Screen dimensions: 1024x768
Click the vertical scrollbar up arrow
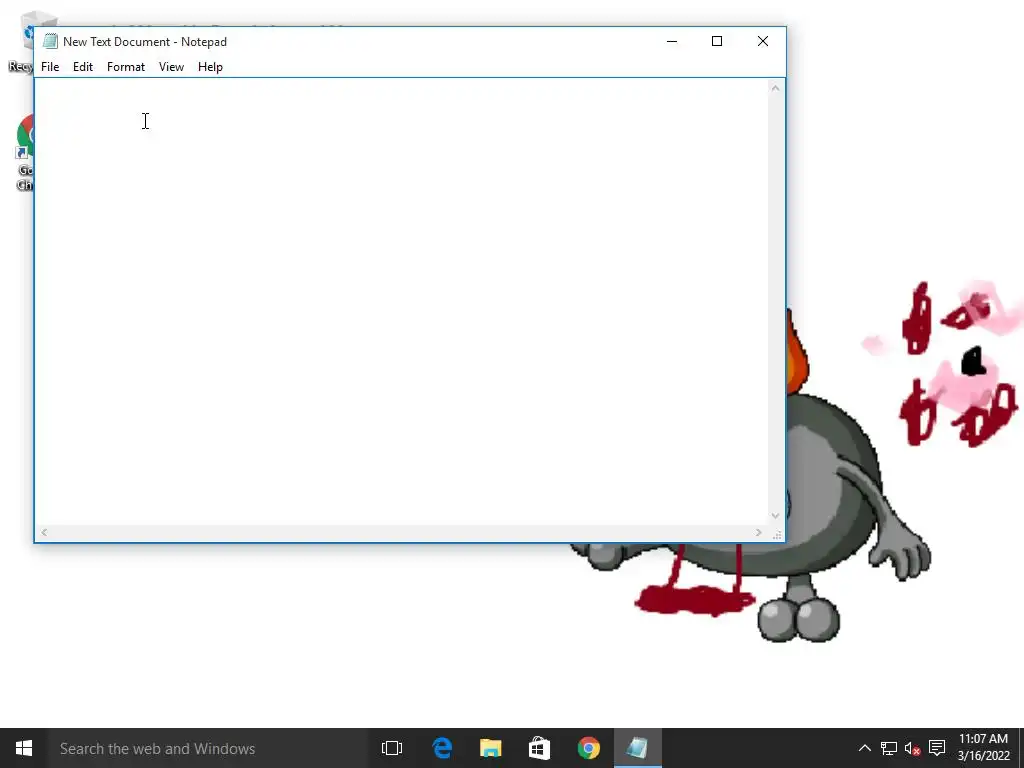coord(775,88)
